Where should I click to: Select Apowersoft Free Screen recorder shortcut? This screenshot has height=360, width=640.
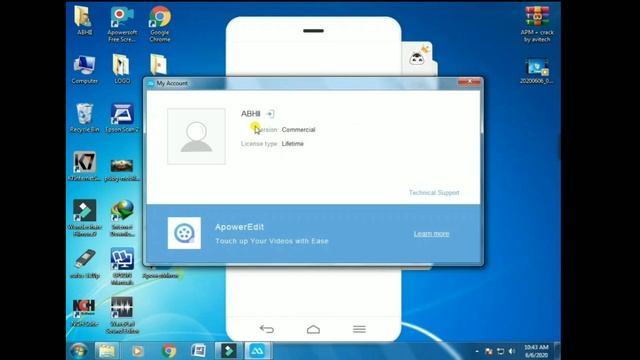[x=122, y=24]
